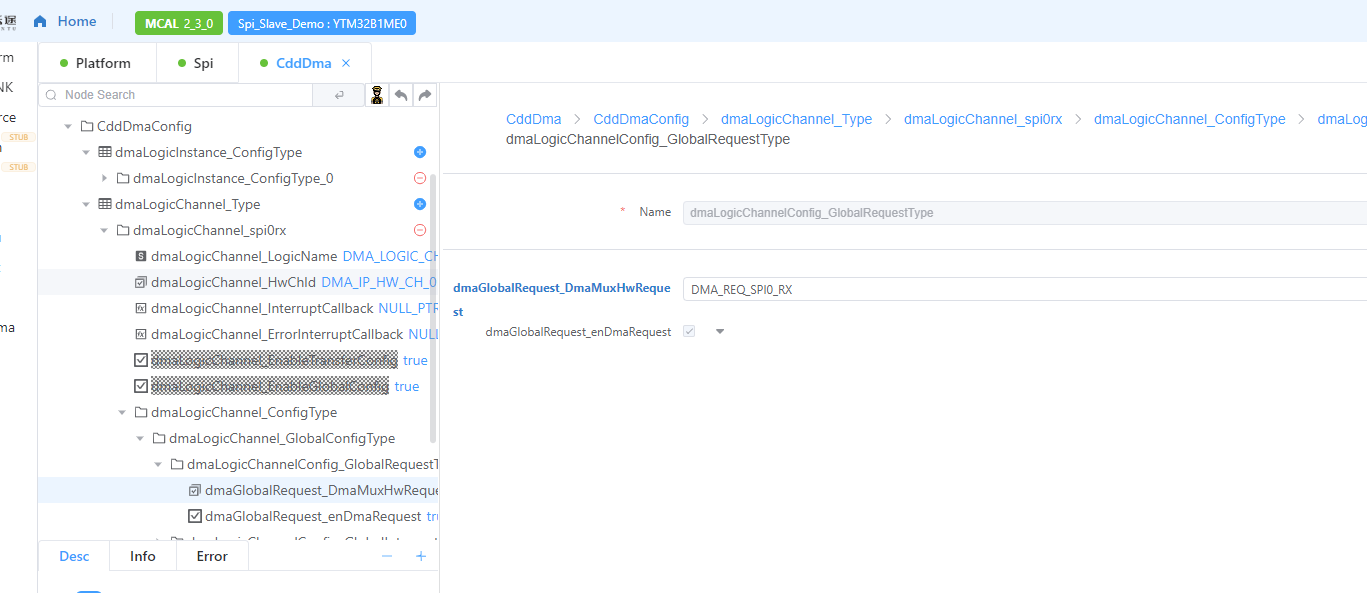The height and width of the screenshot is (593, 1367).
Task: Add a new dmaLogicChannel_Type entry
Action: (420, 204)
